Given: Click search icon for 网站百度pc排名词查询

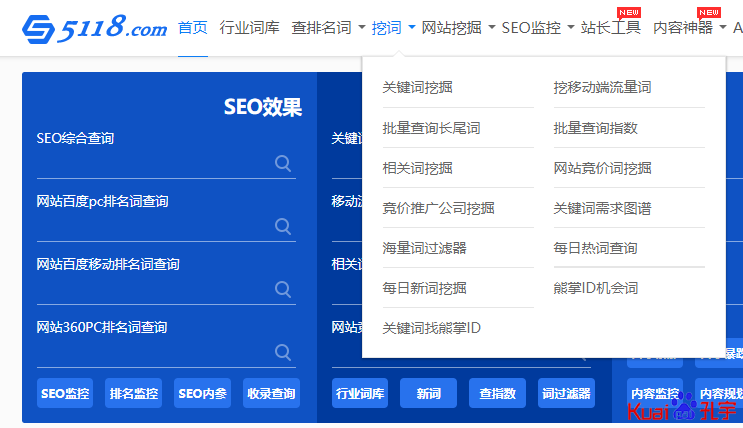Looking at the screenshot, I should pos(283,227).
